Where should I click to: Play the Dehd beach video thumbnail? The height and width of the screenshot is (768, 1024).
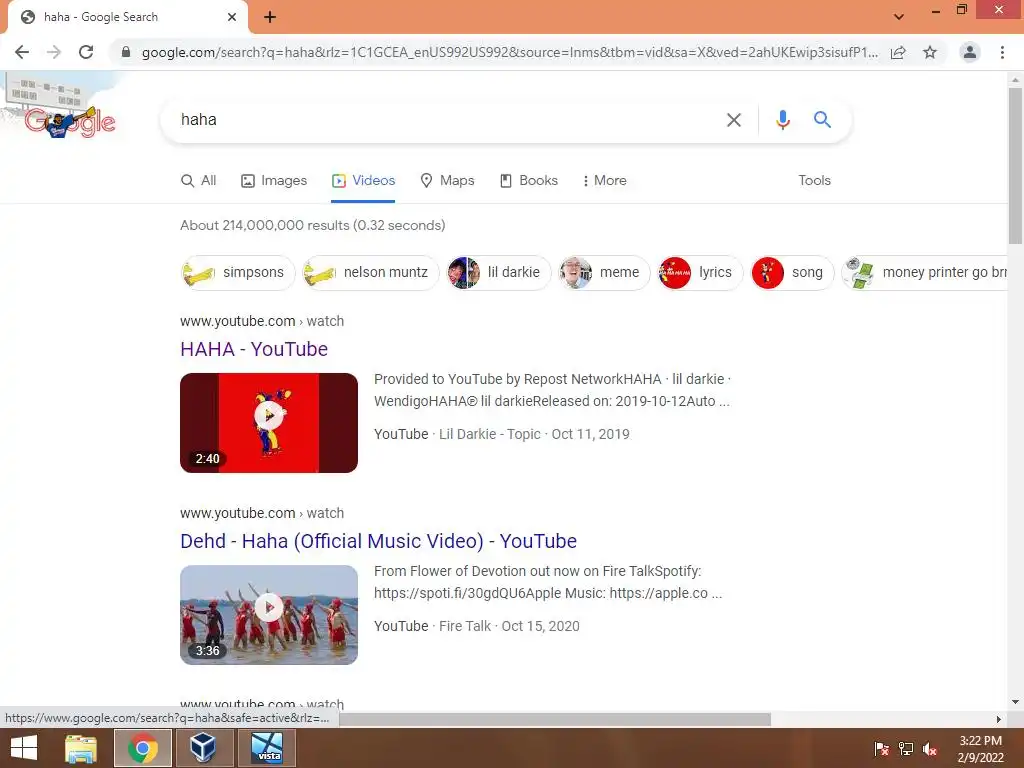click(x=269, y=615)
